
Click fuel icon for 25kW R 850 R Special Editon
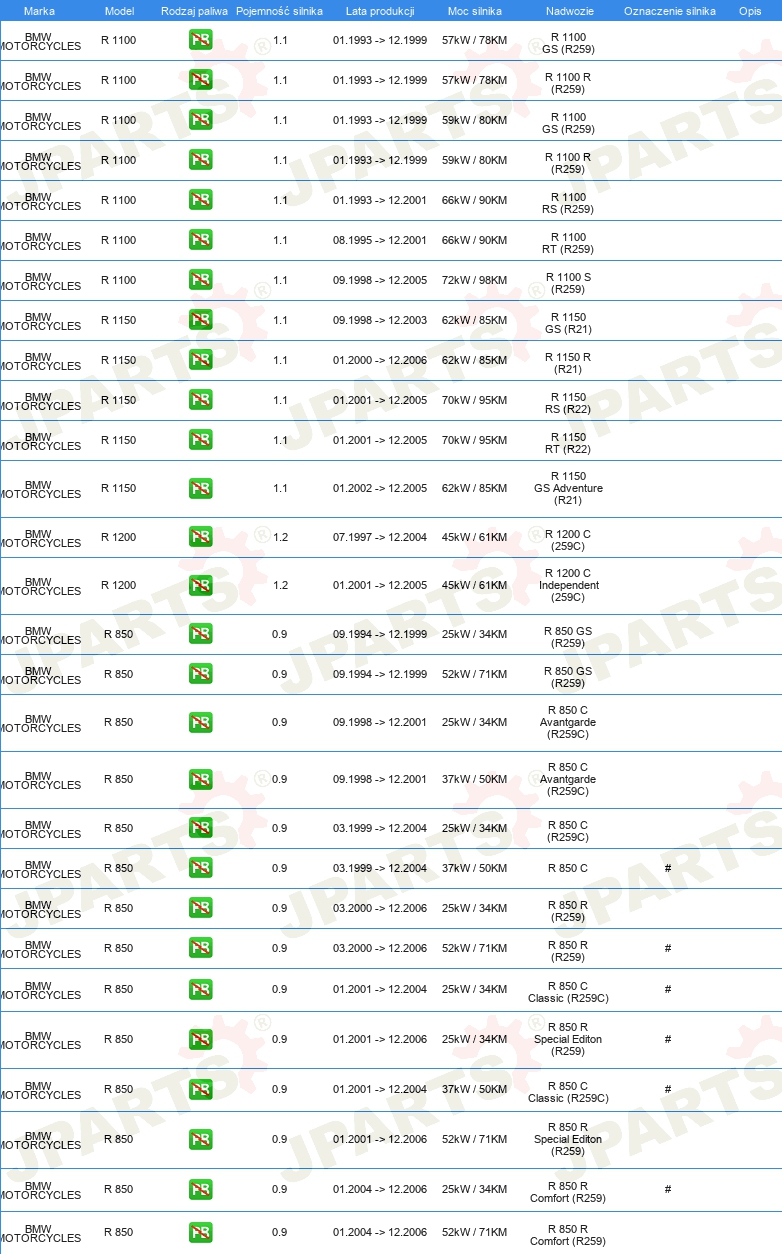click(201, 1039)
